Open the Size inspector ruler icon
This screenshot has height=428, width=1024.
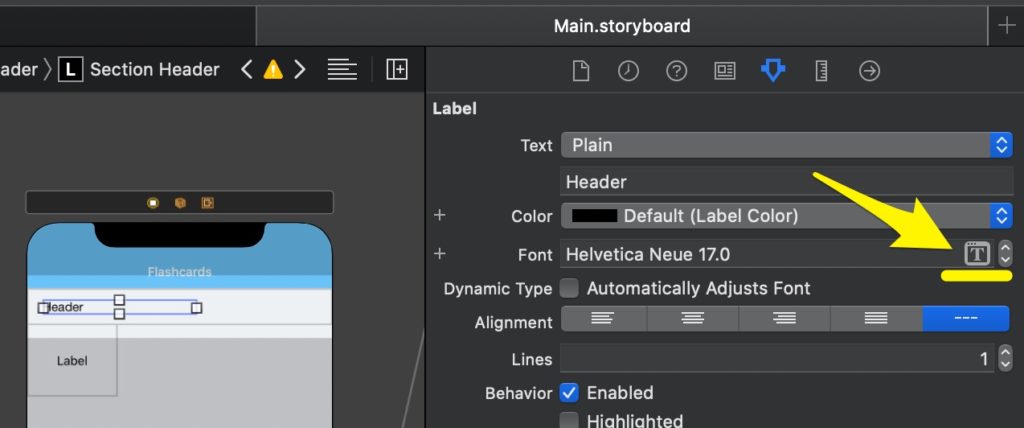(x=822, y=71)
